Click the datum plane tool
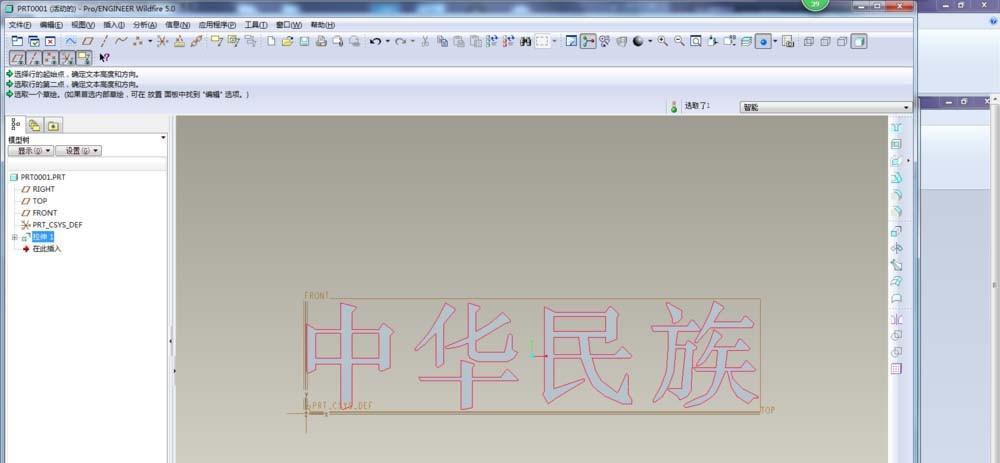This screenshot has height=463, width=1000. tap(87, 41)
